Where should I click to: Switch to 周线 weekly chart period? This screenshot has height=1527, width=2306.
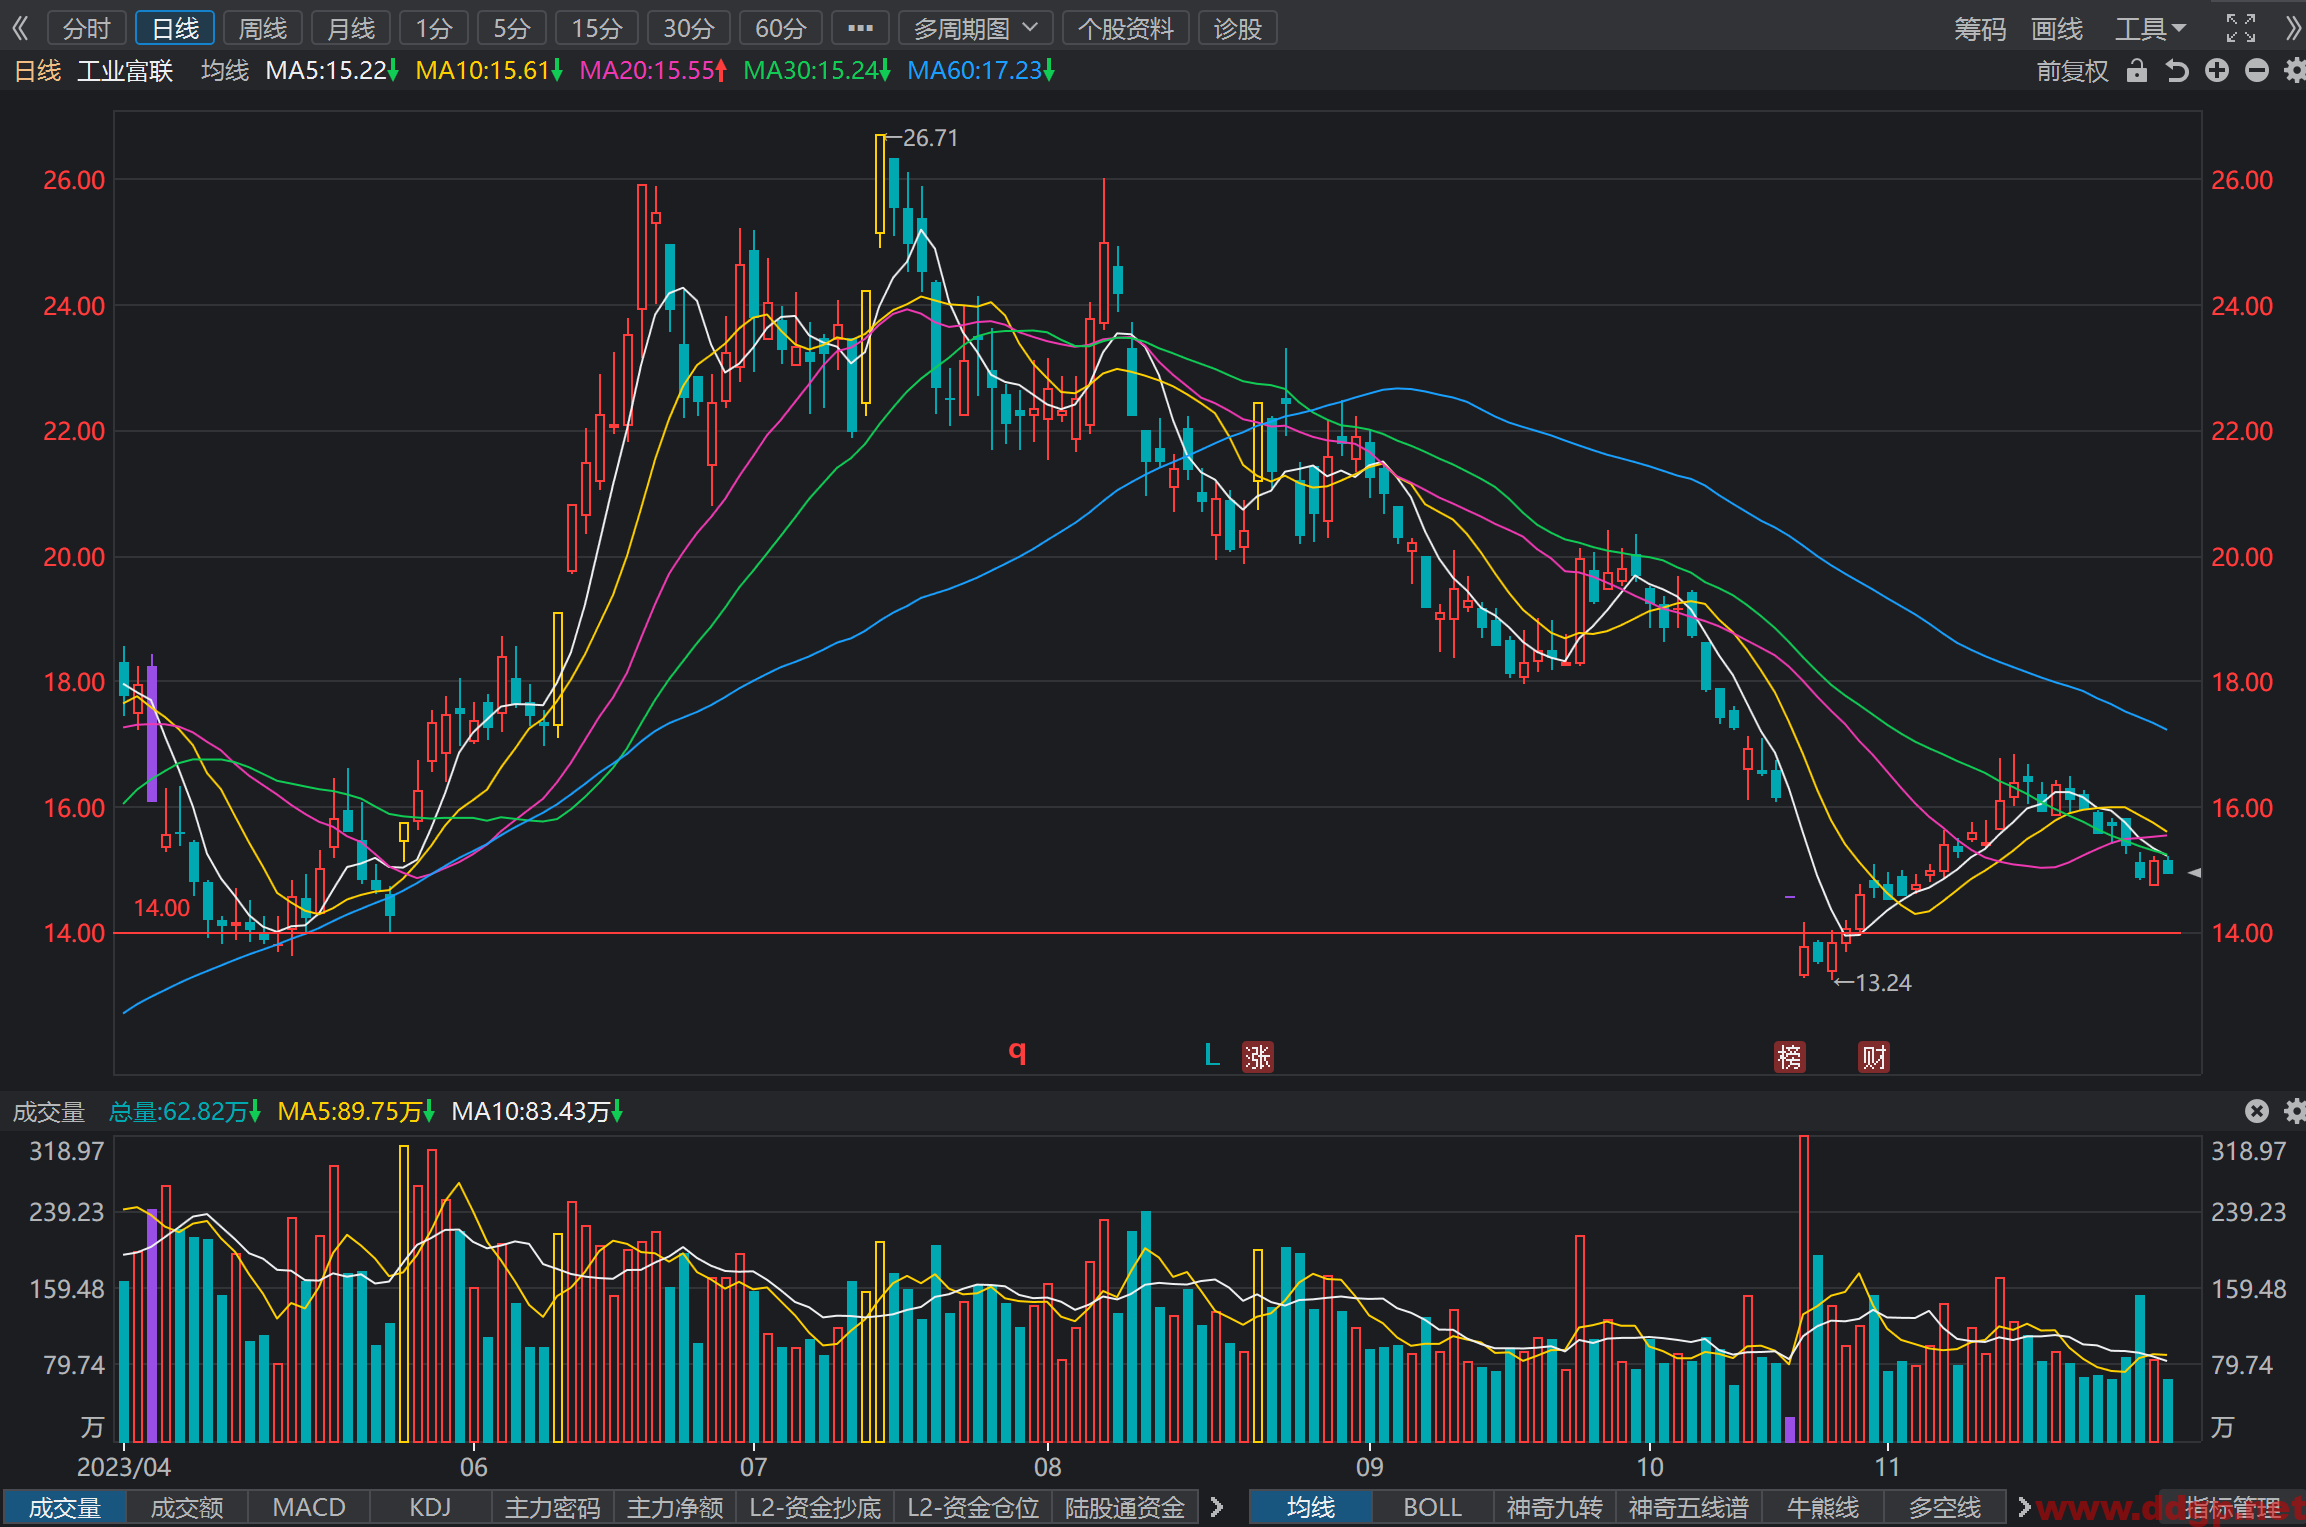(x=263, y=28)
